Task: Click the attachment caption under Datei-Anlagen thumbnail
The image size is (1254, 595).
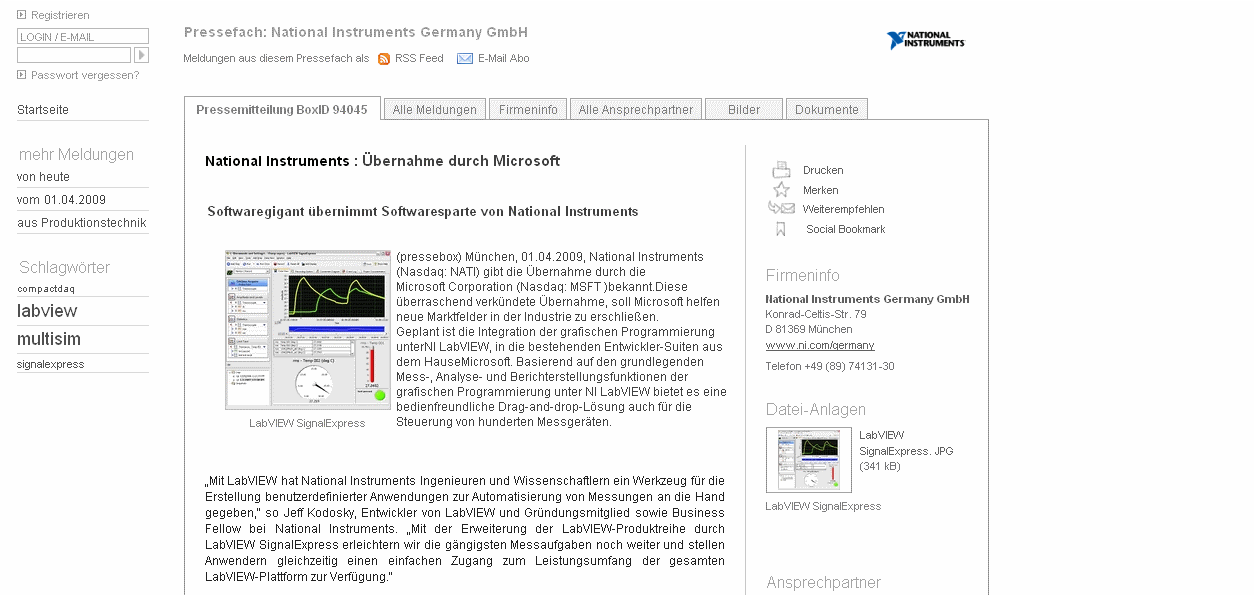Action: click(x=824, y=506)
